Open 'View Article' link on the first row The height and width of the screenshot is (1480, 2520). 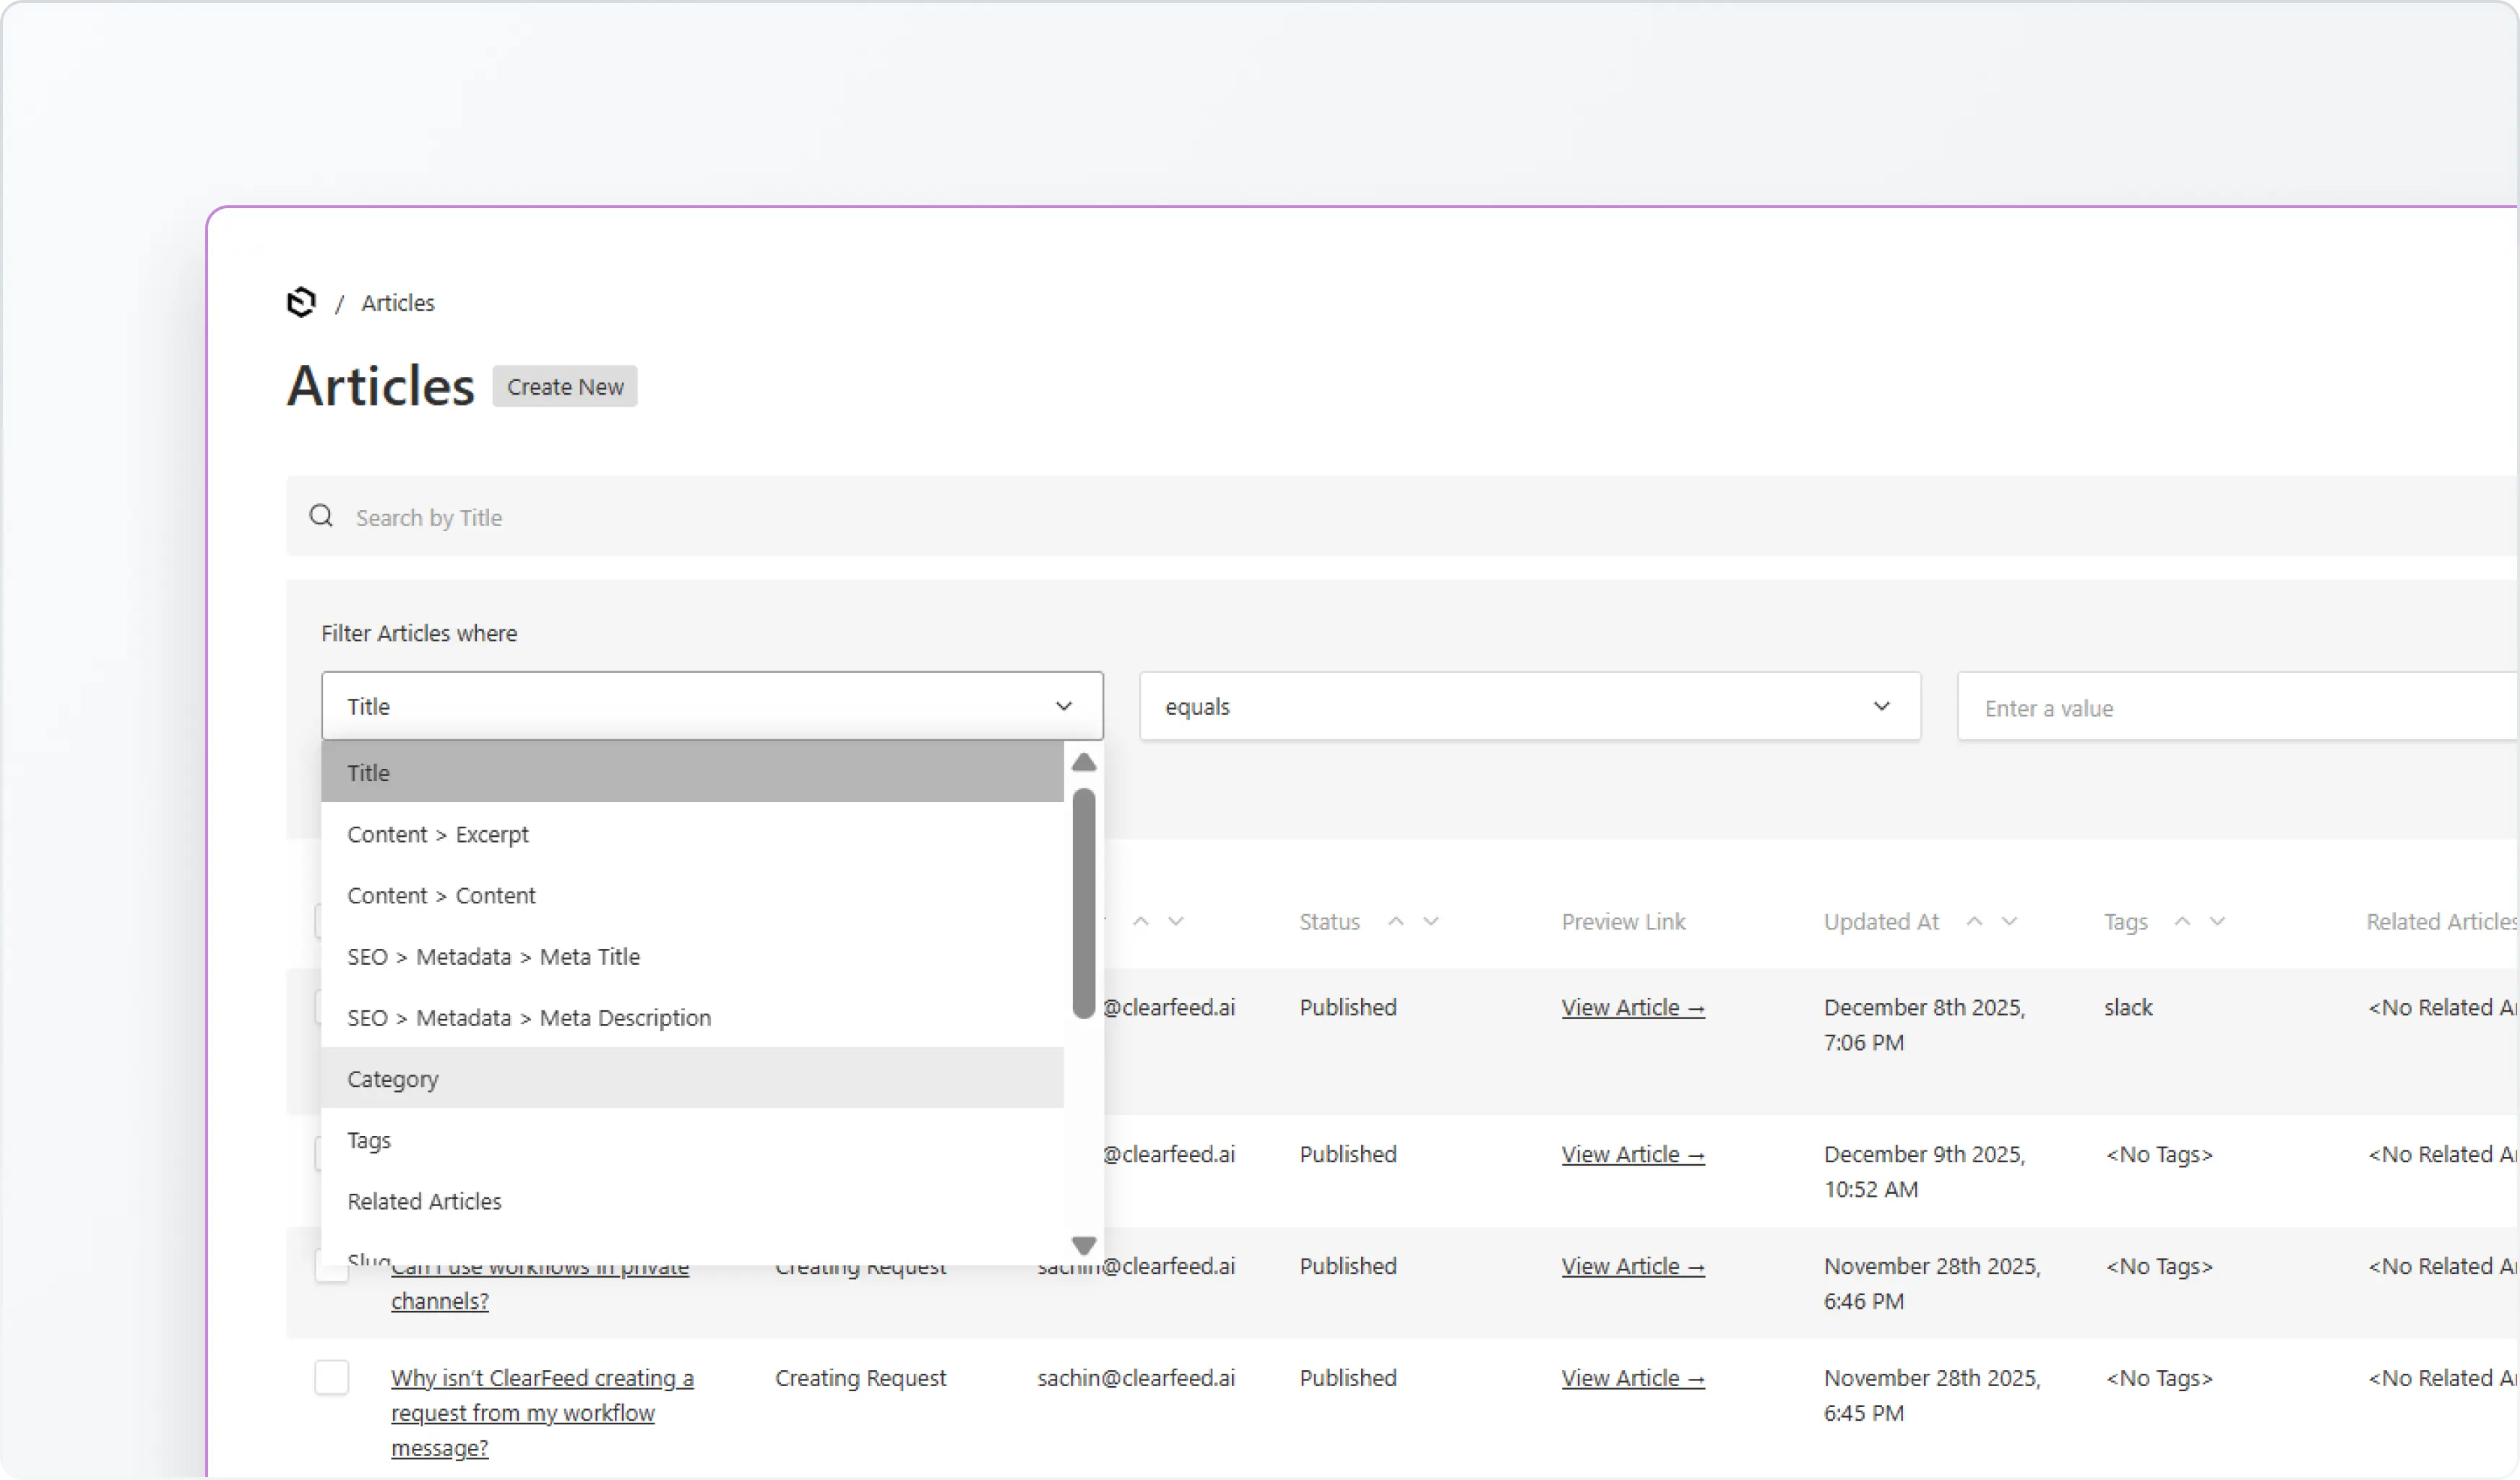[x=1632, y=1007]
